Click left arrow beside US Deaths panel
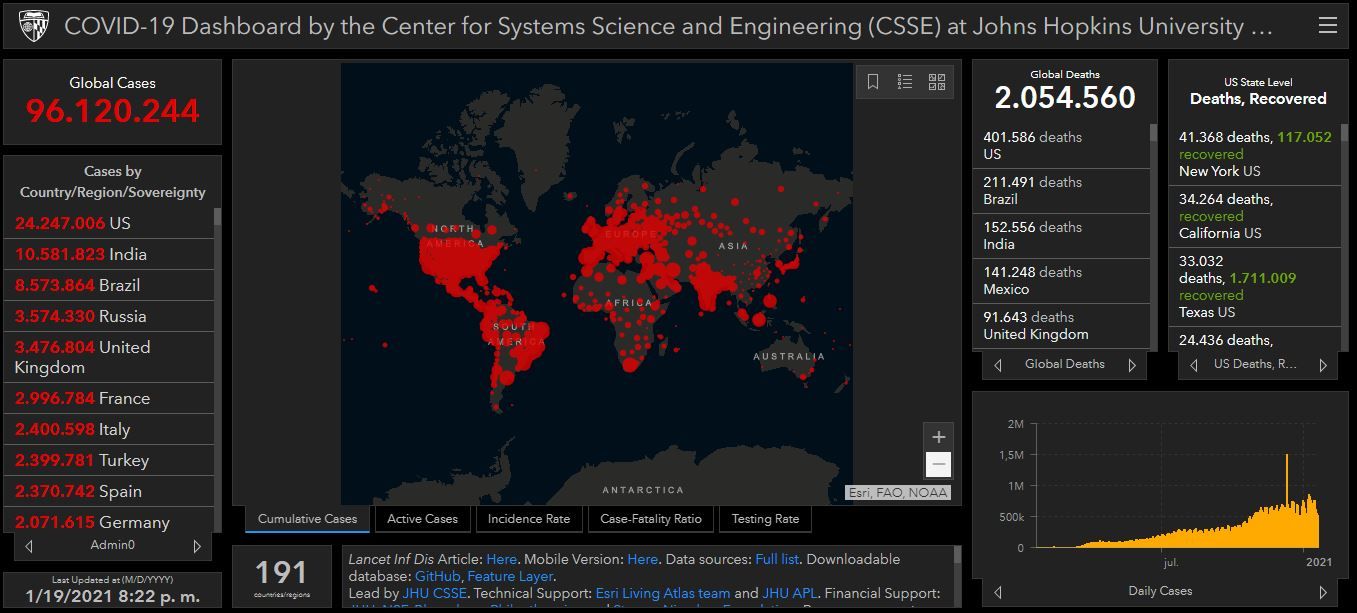The image size is (1357, 613). (1193, 365)
